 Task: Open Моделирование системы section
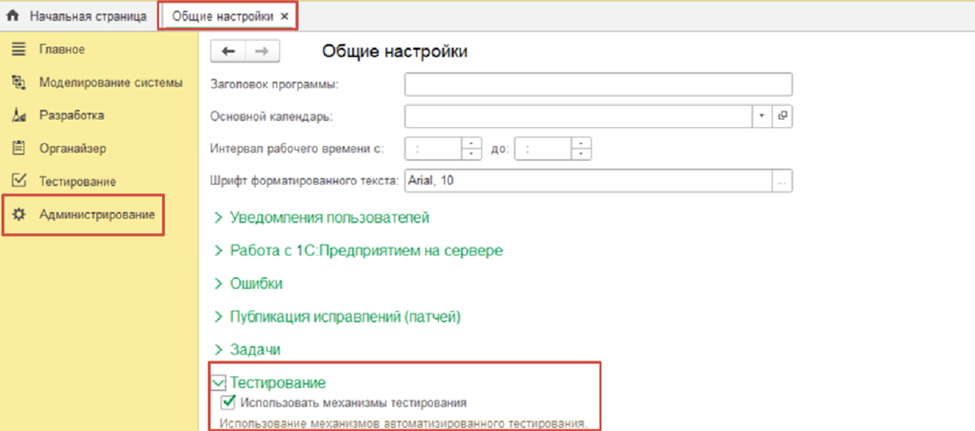pos(110,82)
